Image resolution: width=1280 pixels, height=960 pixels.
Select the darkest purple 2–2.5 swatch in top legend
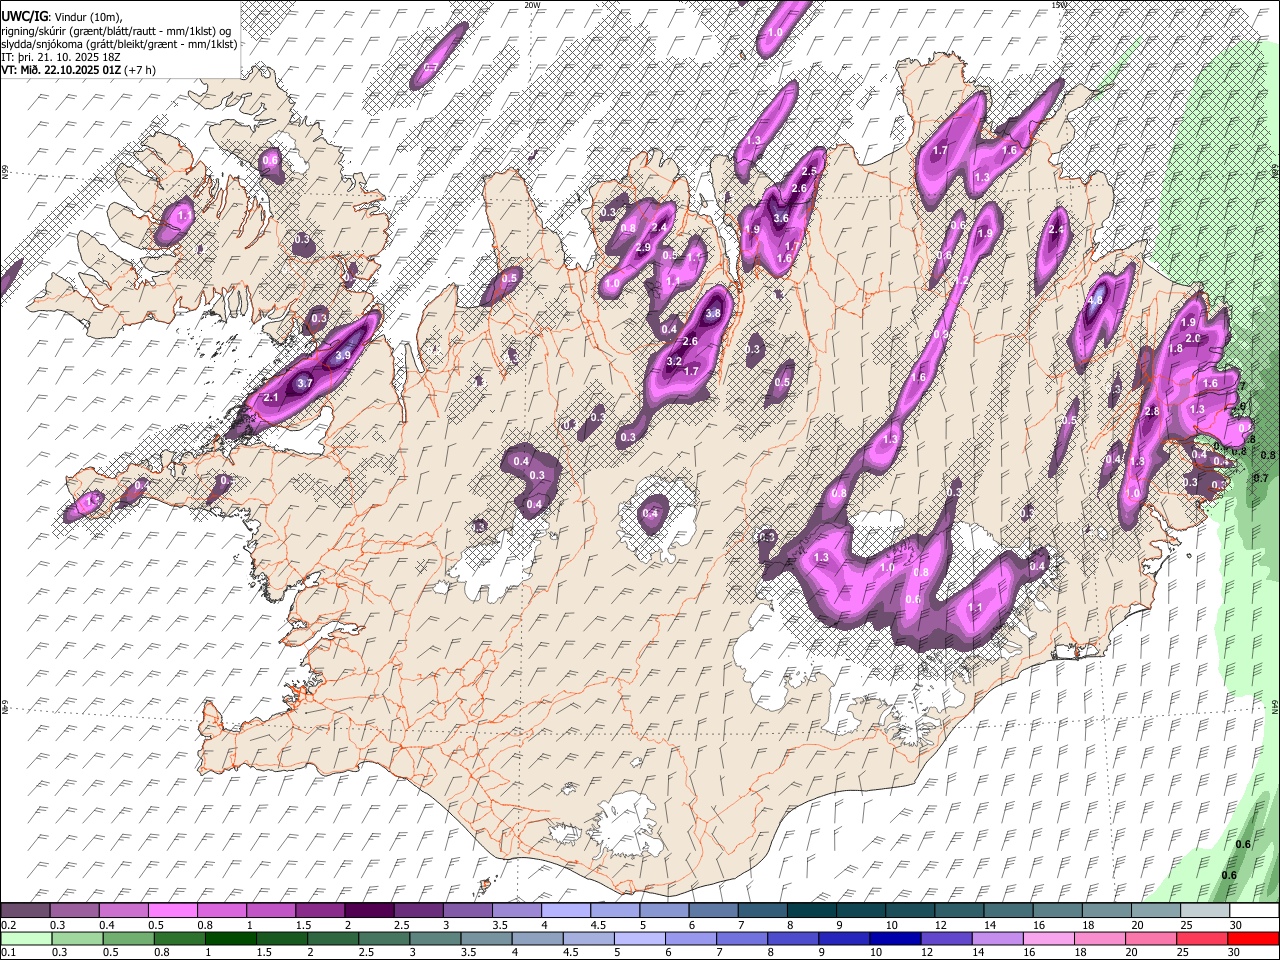click(368, 911)
